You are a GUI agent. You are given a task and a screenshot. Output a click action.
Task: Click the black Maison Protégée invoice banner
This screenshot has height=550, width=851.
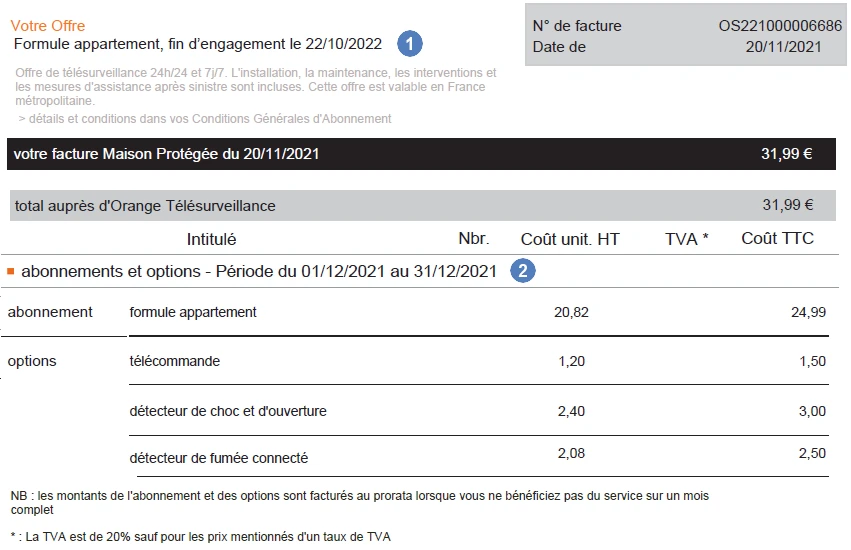(421, 154)
